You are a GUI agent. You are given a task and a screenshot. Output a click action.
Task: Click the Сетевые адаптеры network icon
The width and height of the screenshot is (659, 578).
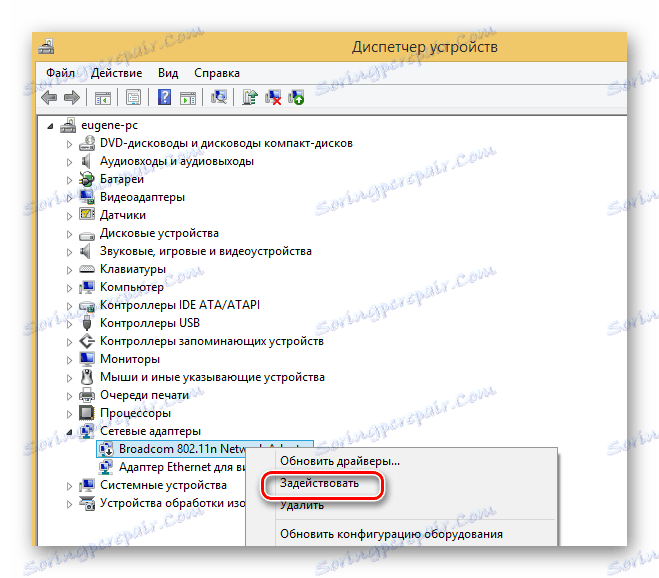coord(87,431)
